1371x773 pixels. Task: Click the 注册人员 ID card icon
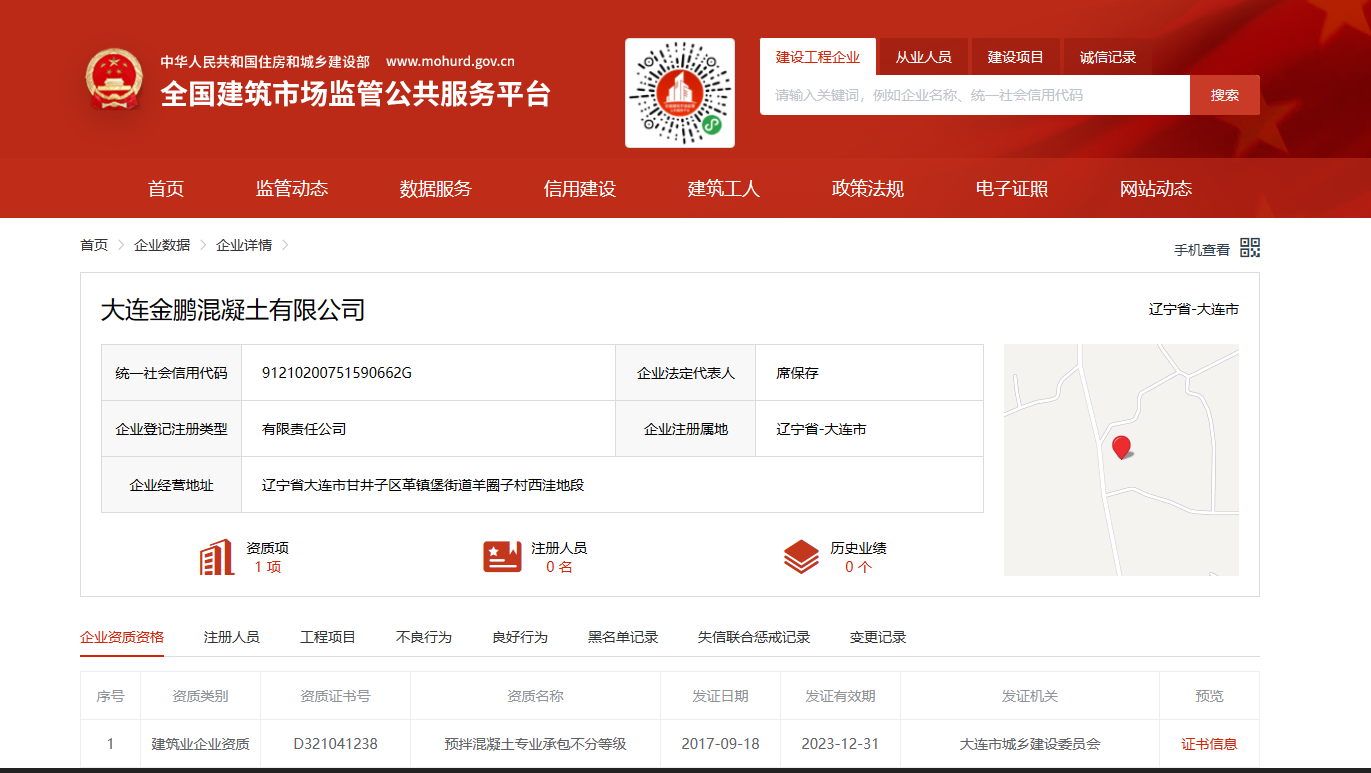click(502, 557)
